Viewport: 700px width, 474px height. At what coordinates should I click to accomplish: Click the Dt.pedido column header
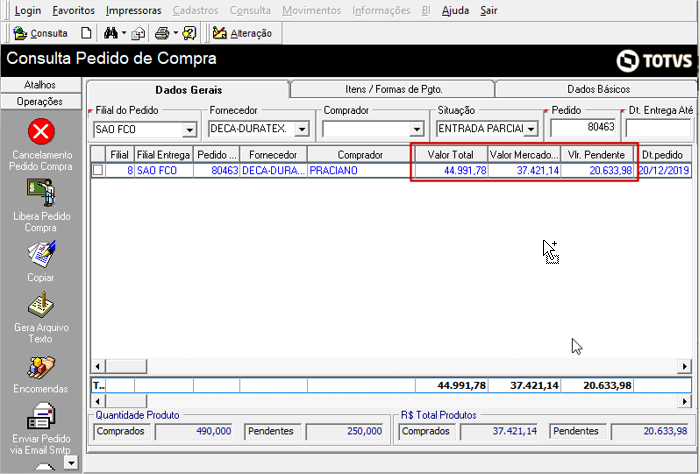662,155
